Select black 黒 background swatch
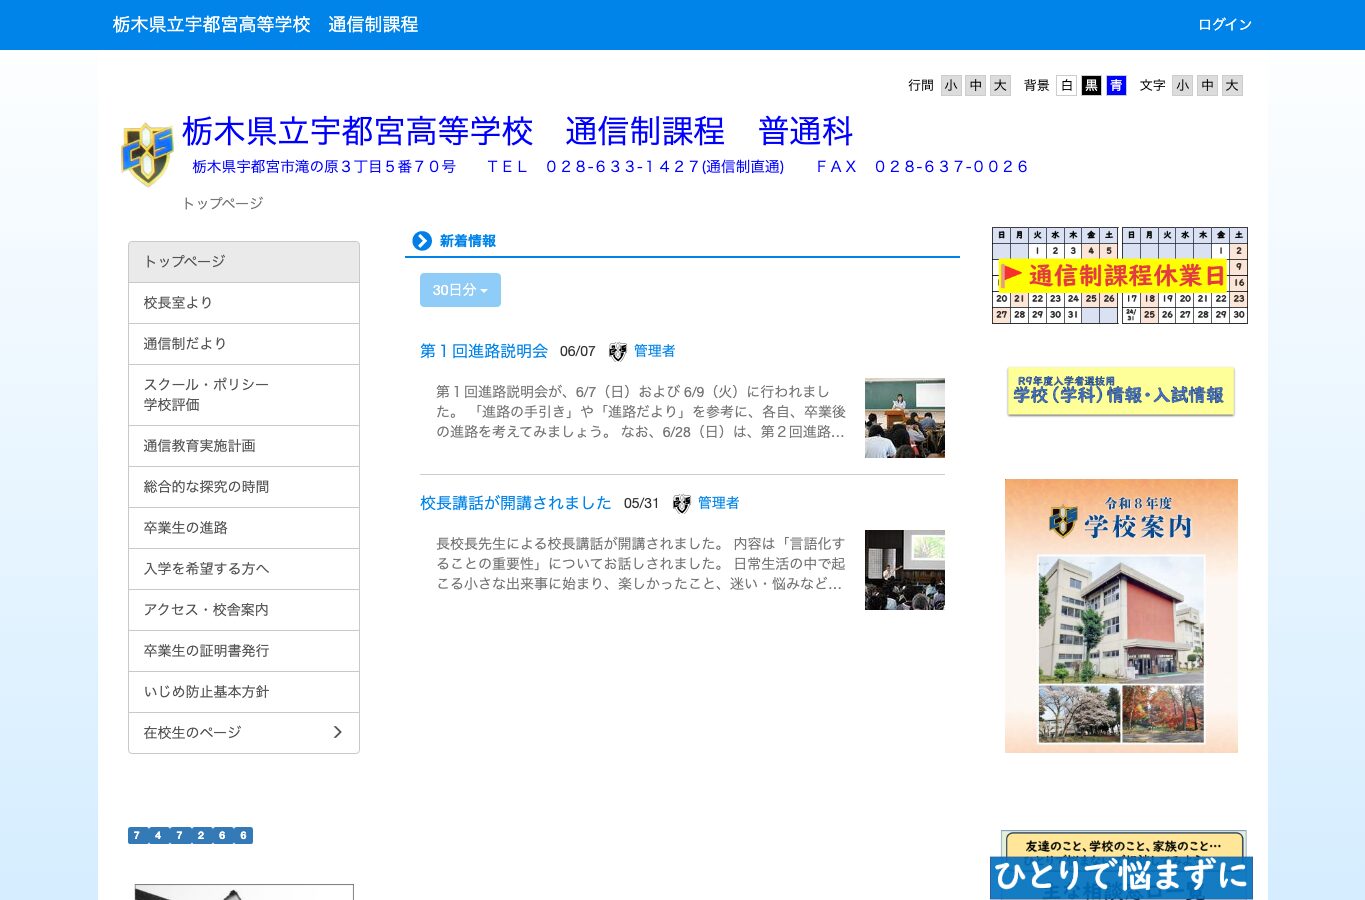The width and height of the screenshot is (1365, 900). [x=1092, y=86]
